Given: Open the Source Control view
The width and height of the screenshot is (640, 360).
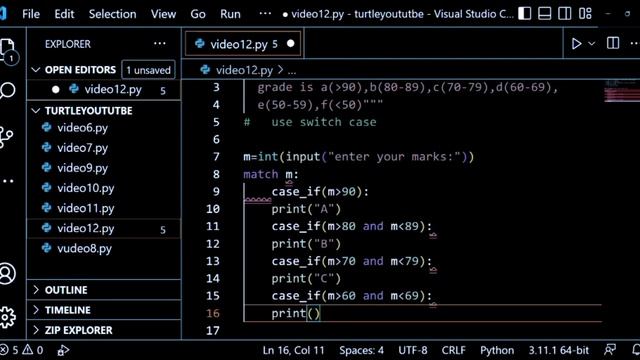Looking at the screenshot, I should coord(7,137).
